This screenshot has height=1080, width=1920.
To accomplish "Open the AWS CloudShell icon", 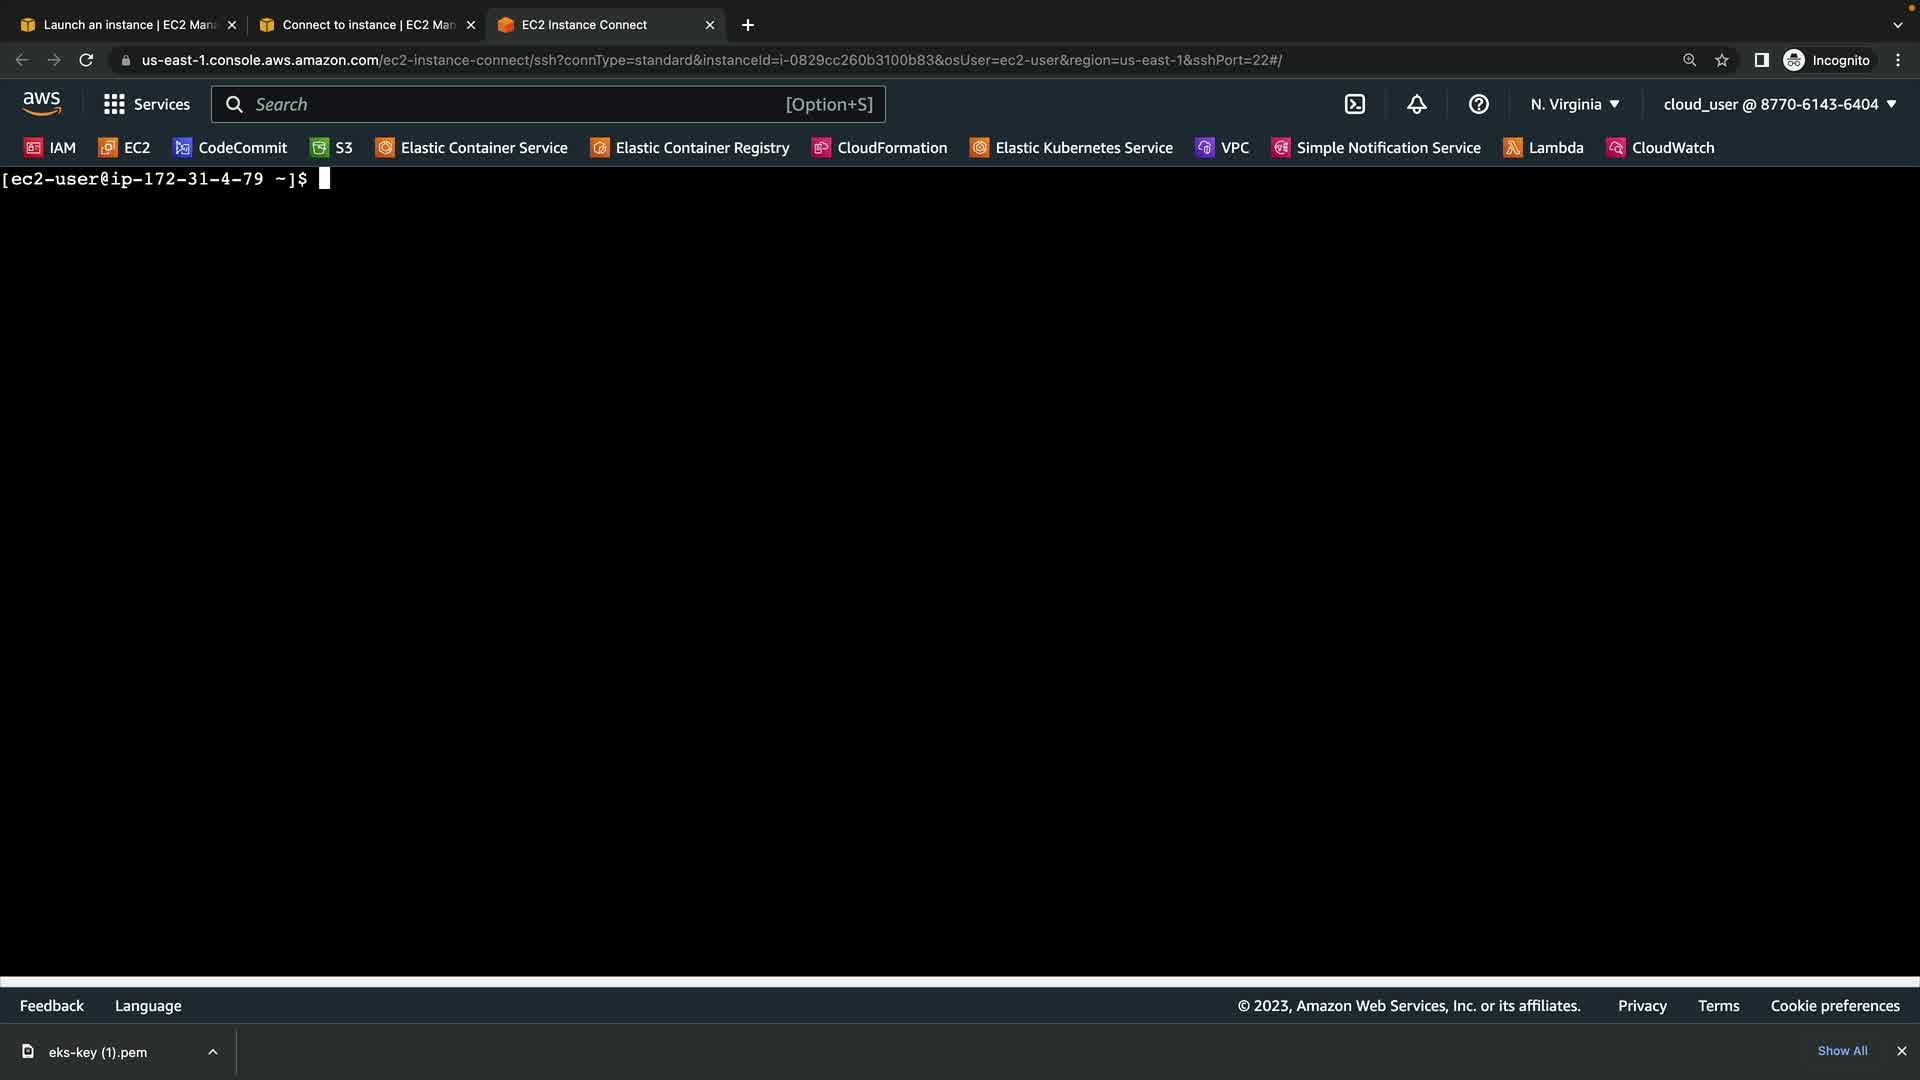I will point(1355,104).
